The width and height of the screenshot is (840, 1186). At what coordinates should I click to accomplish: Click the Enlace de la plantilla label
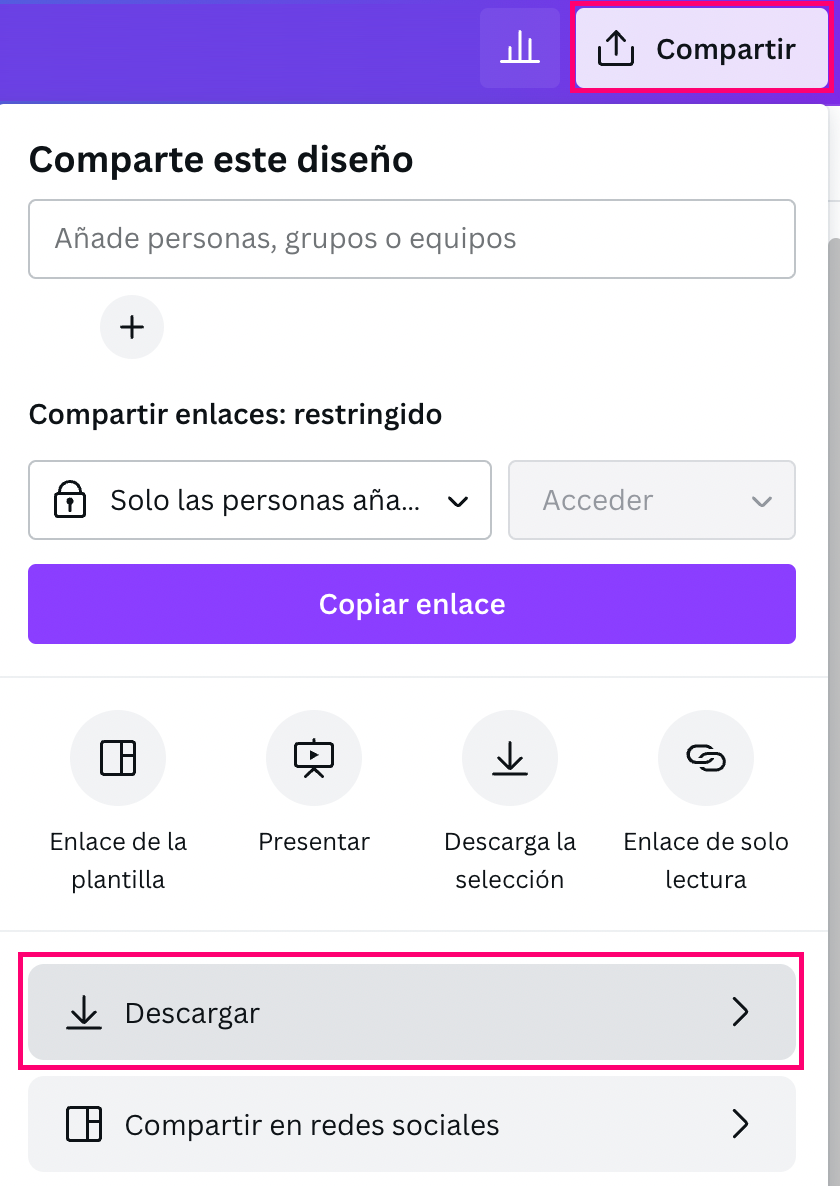pyautogui.click(x=118, y=860)
